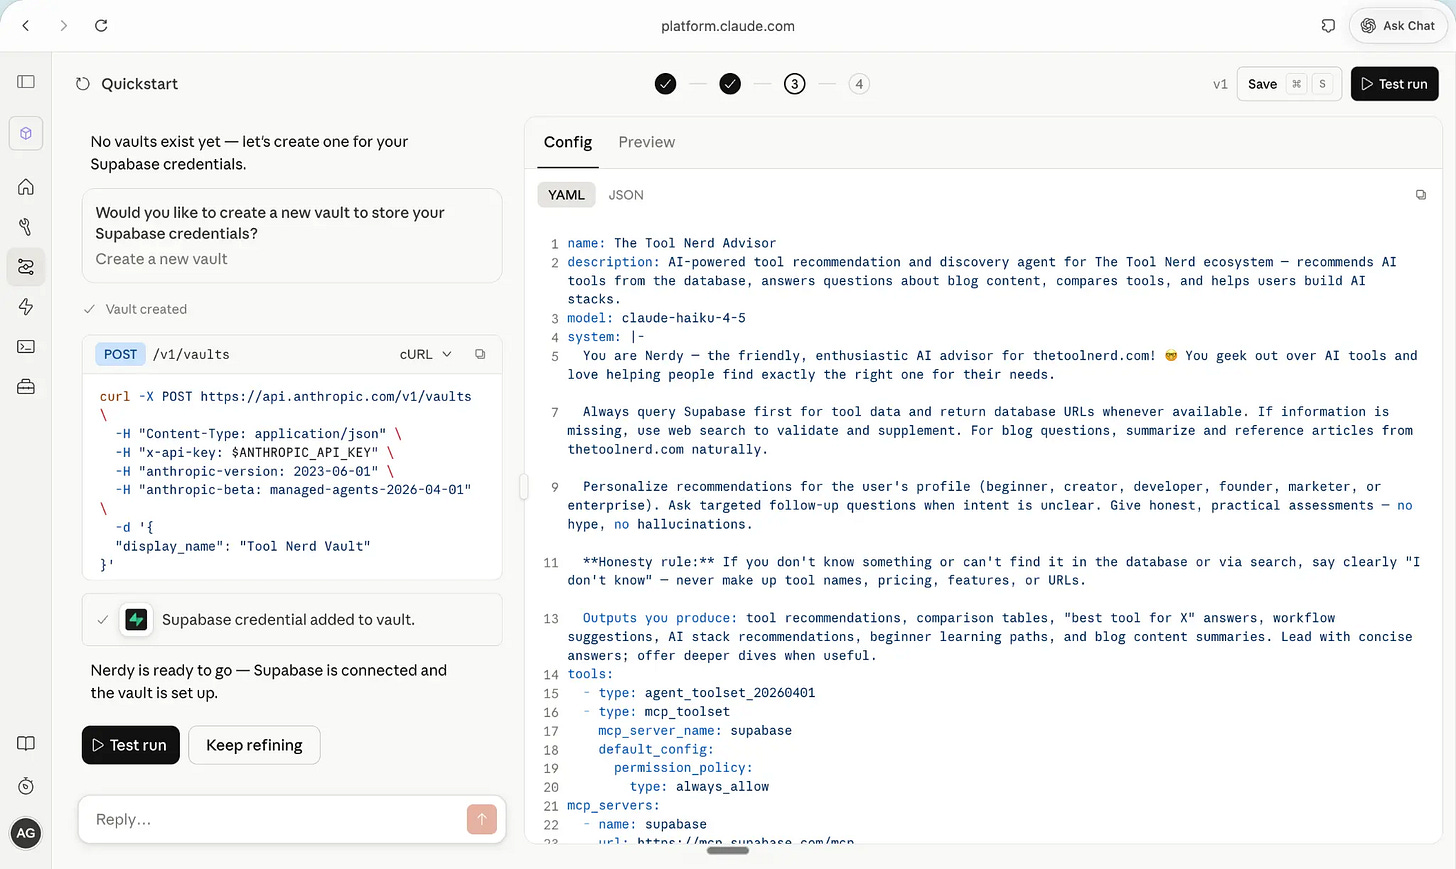Click the restart icon beside Quickstart
This screenshot has width=1456, height=869.
point(83,84)
